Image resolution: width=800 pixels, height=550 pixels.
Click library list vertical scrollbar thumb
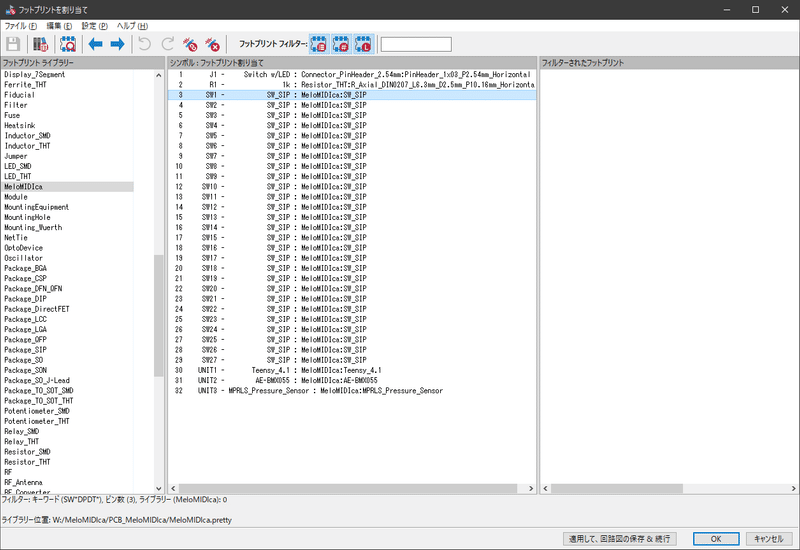click(x=159, y=315)
